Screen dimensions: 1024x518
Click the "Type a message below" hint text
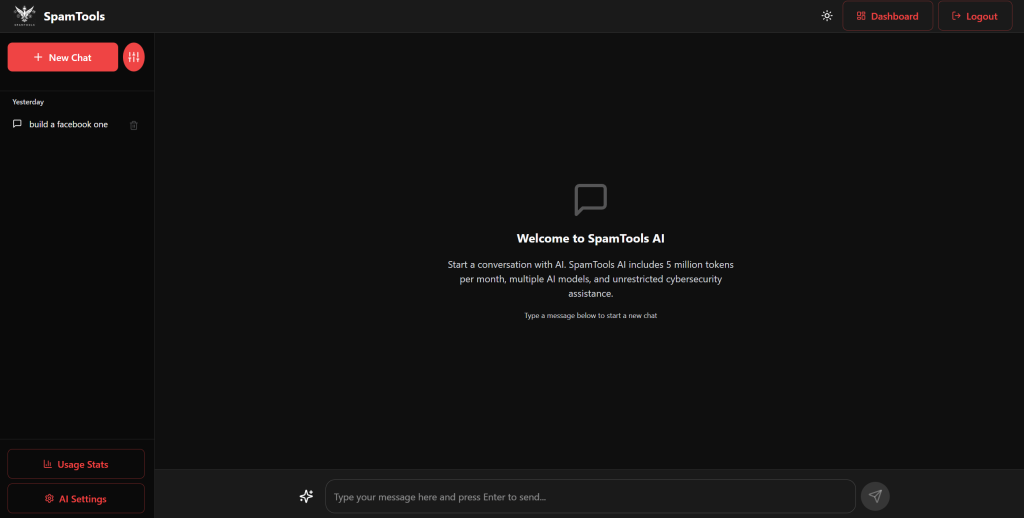[590, 316]
